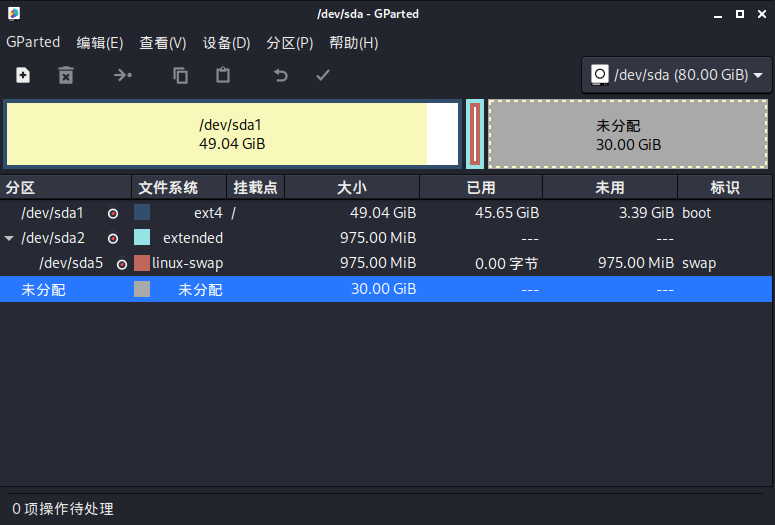The image size is (775, 525).
Task: Click the lock/mount icon beside /dev/sda5
Action: click(x=122, y=264)
